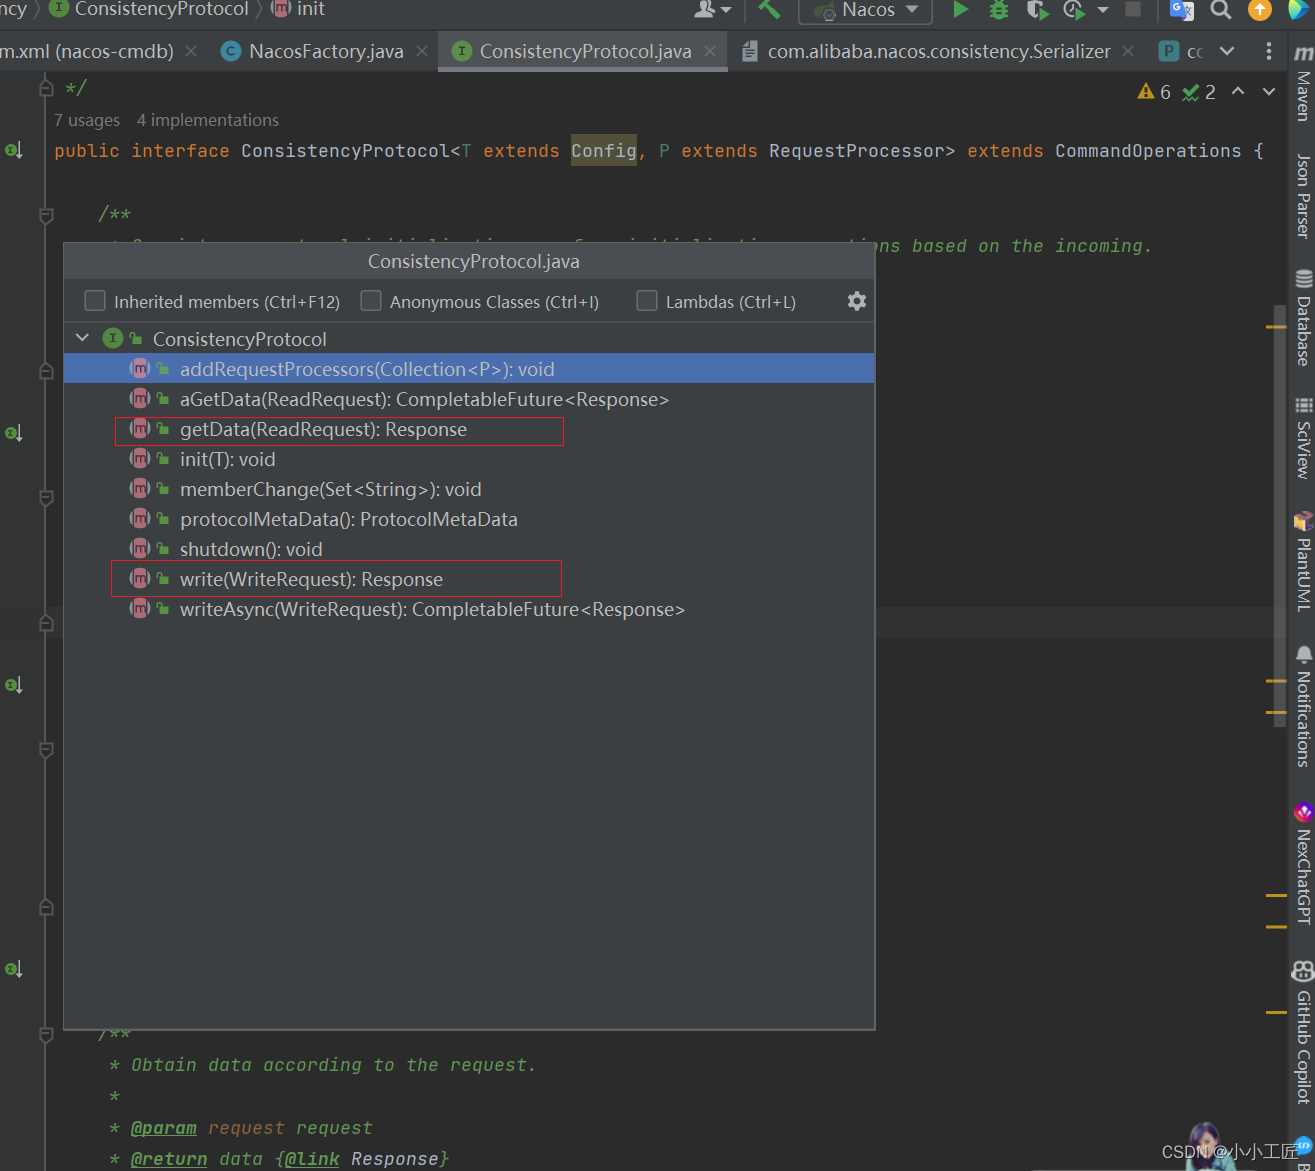The height and width of the screenshot is (1171, 1315).
Task: Show hidden editor tabs chevron
Action: coord(1227,51)
